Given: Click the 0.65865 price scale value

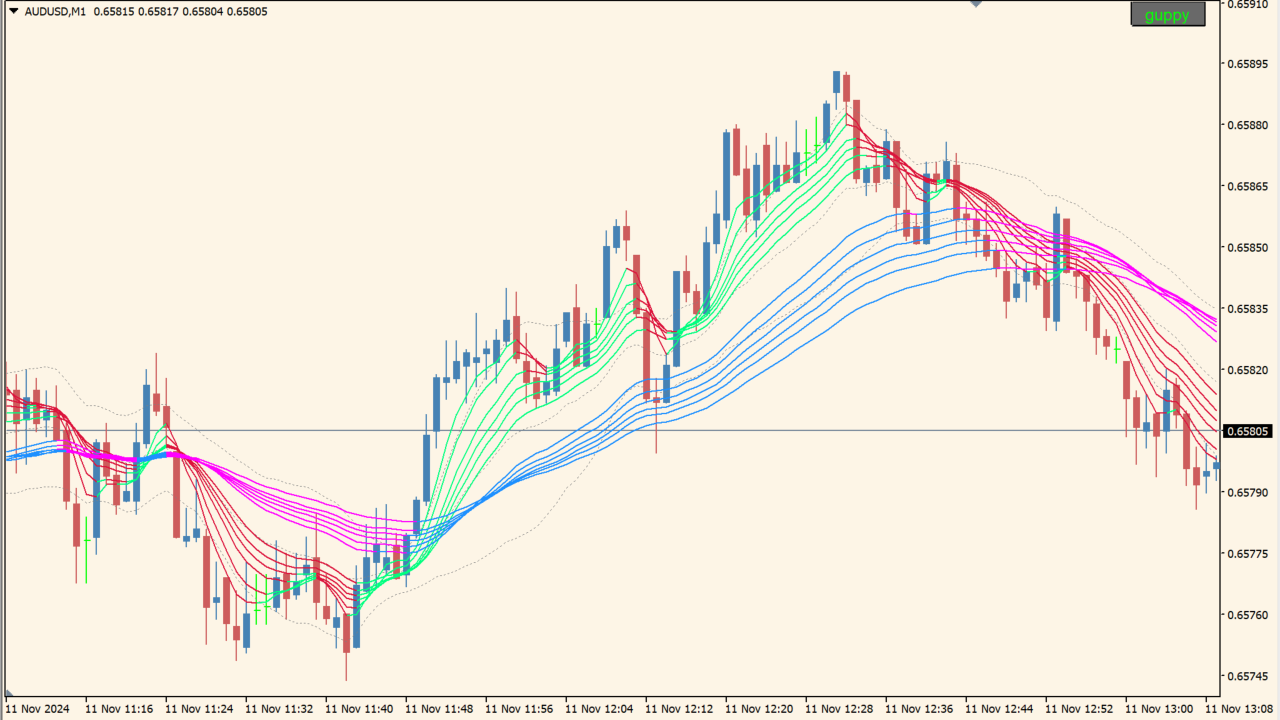Looking at the screenshot, I should click(x=1247, y=186).
